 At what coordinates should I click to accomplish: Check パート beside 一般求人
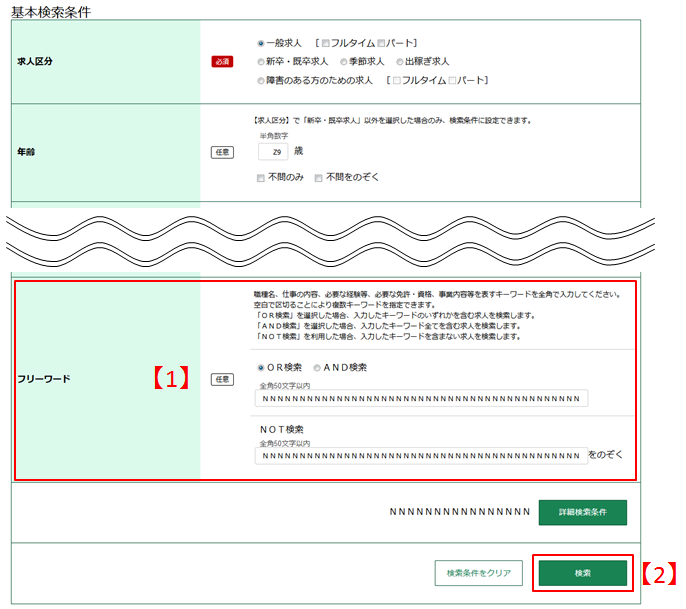click(381, 44)
